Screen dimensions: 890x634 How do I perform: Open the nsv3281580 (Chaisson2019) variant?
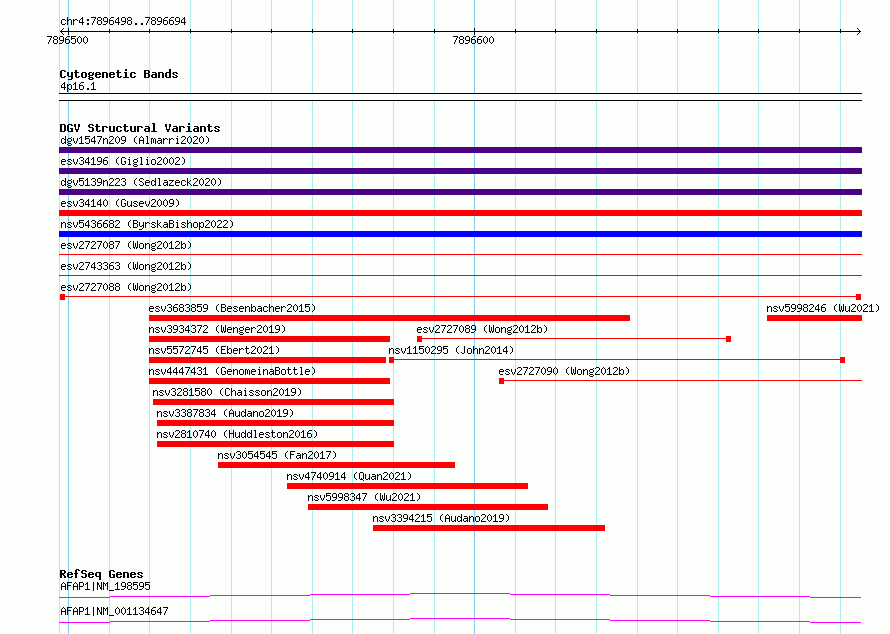(x=227, y=392)
